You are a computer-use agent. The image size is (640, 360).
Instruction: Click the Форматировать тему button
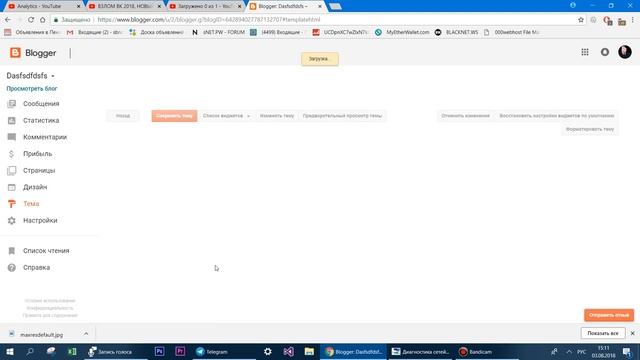(x=590, y=129)
